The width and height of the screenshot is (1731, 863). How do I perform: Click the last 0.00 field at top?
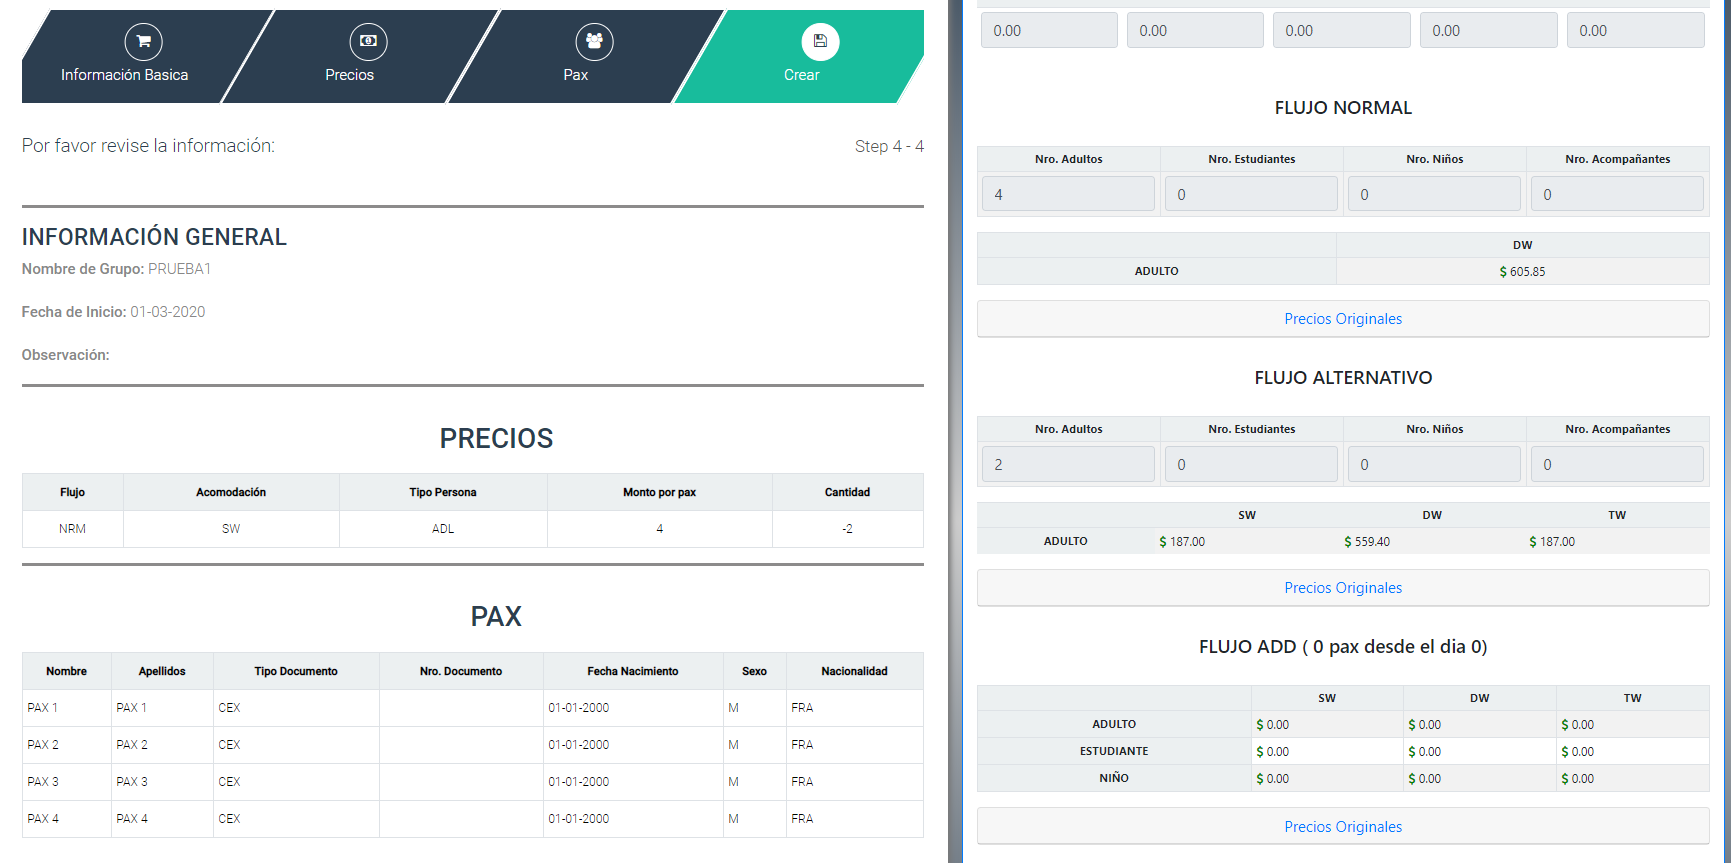tap(1634, 30)
